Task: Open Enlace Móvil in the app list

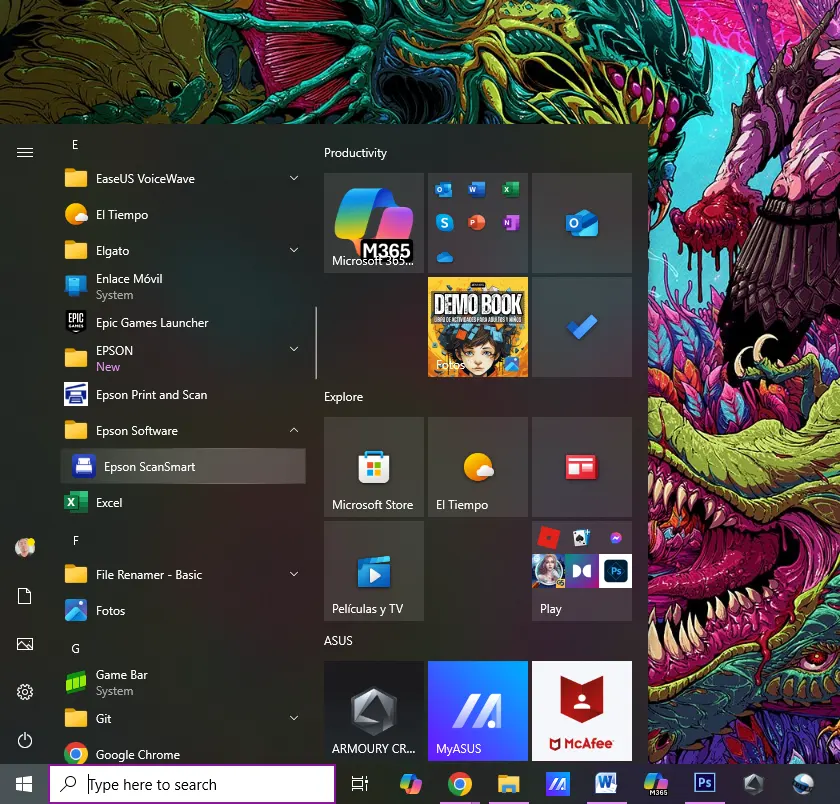Action: [x=183, y=287]
